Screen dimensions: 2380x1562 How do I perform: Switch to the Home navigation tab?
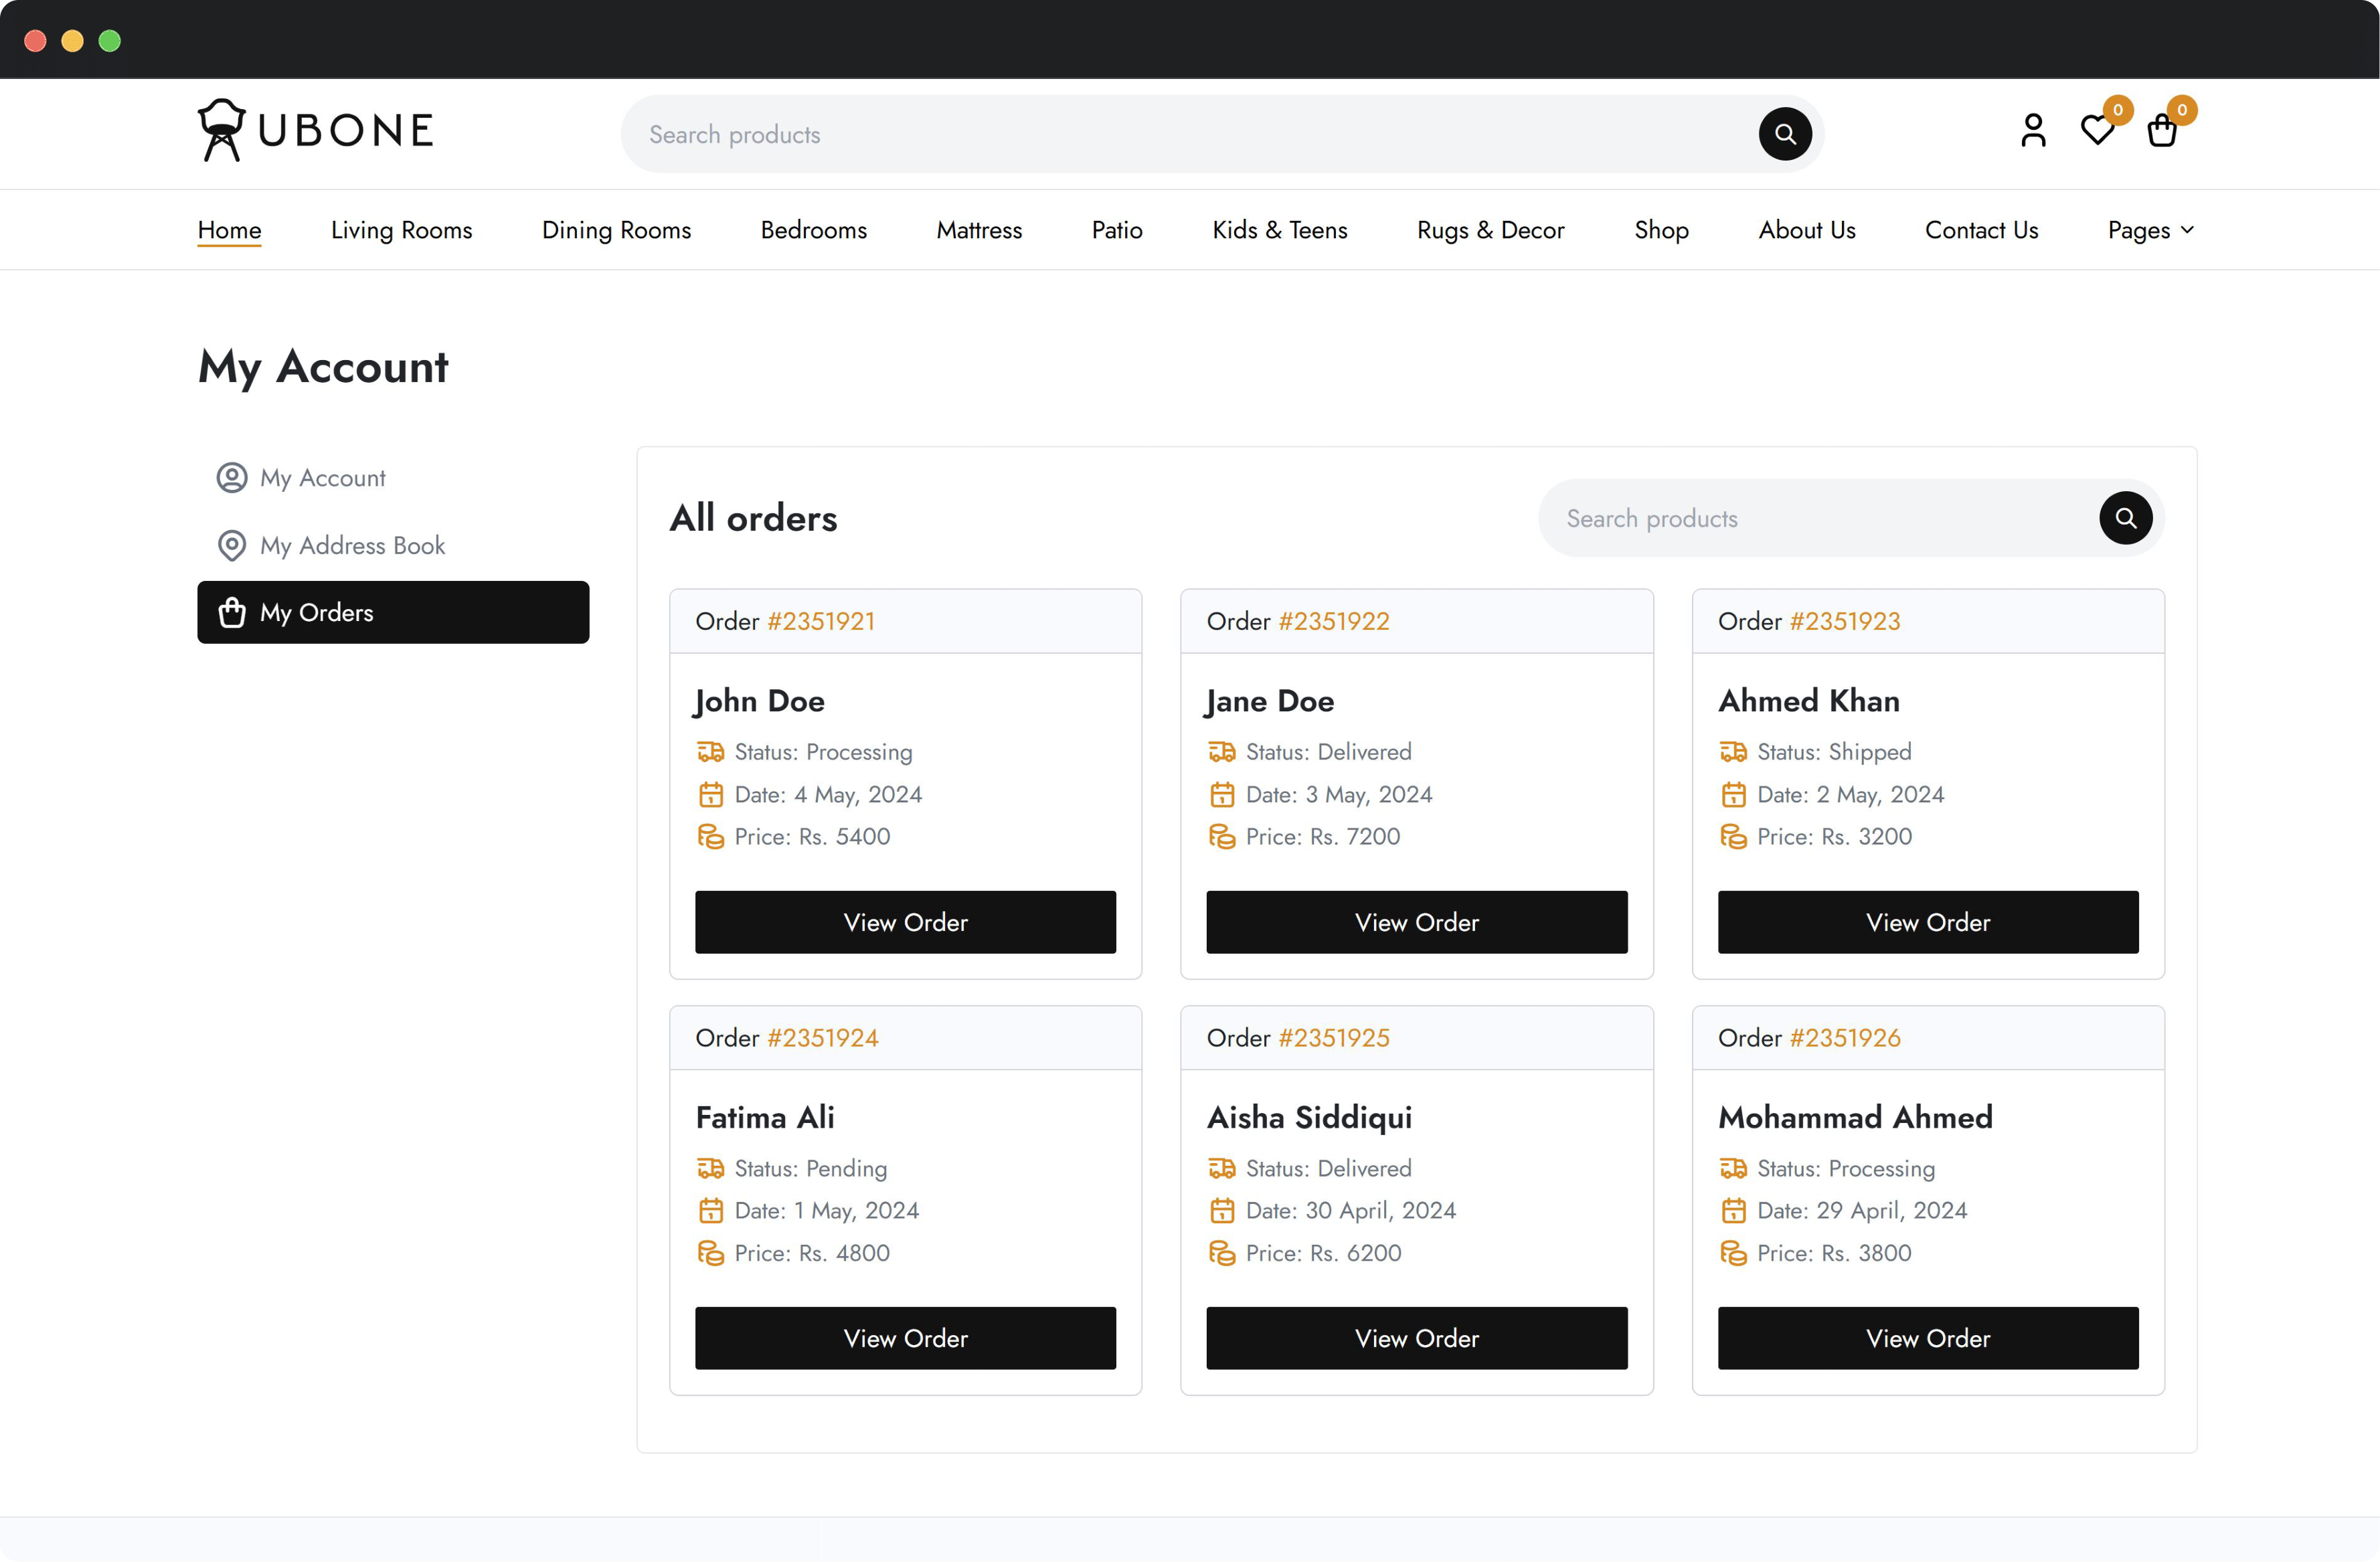229,229
